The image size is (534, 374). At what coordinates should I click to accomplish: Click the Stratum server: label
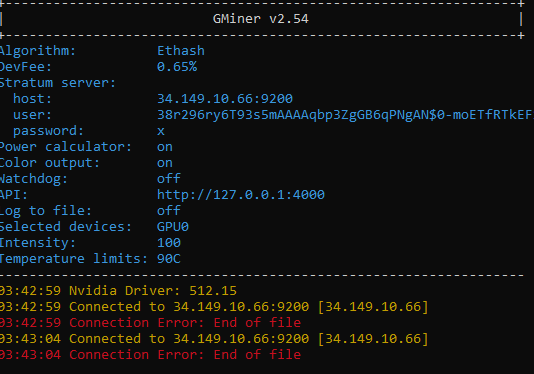(58, 83)
